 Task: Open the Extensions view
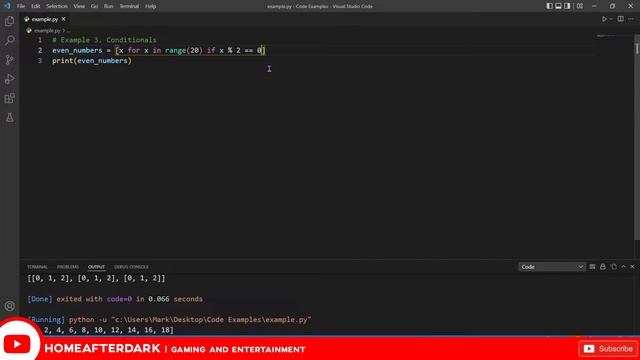click(x=9, y=98)
